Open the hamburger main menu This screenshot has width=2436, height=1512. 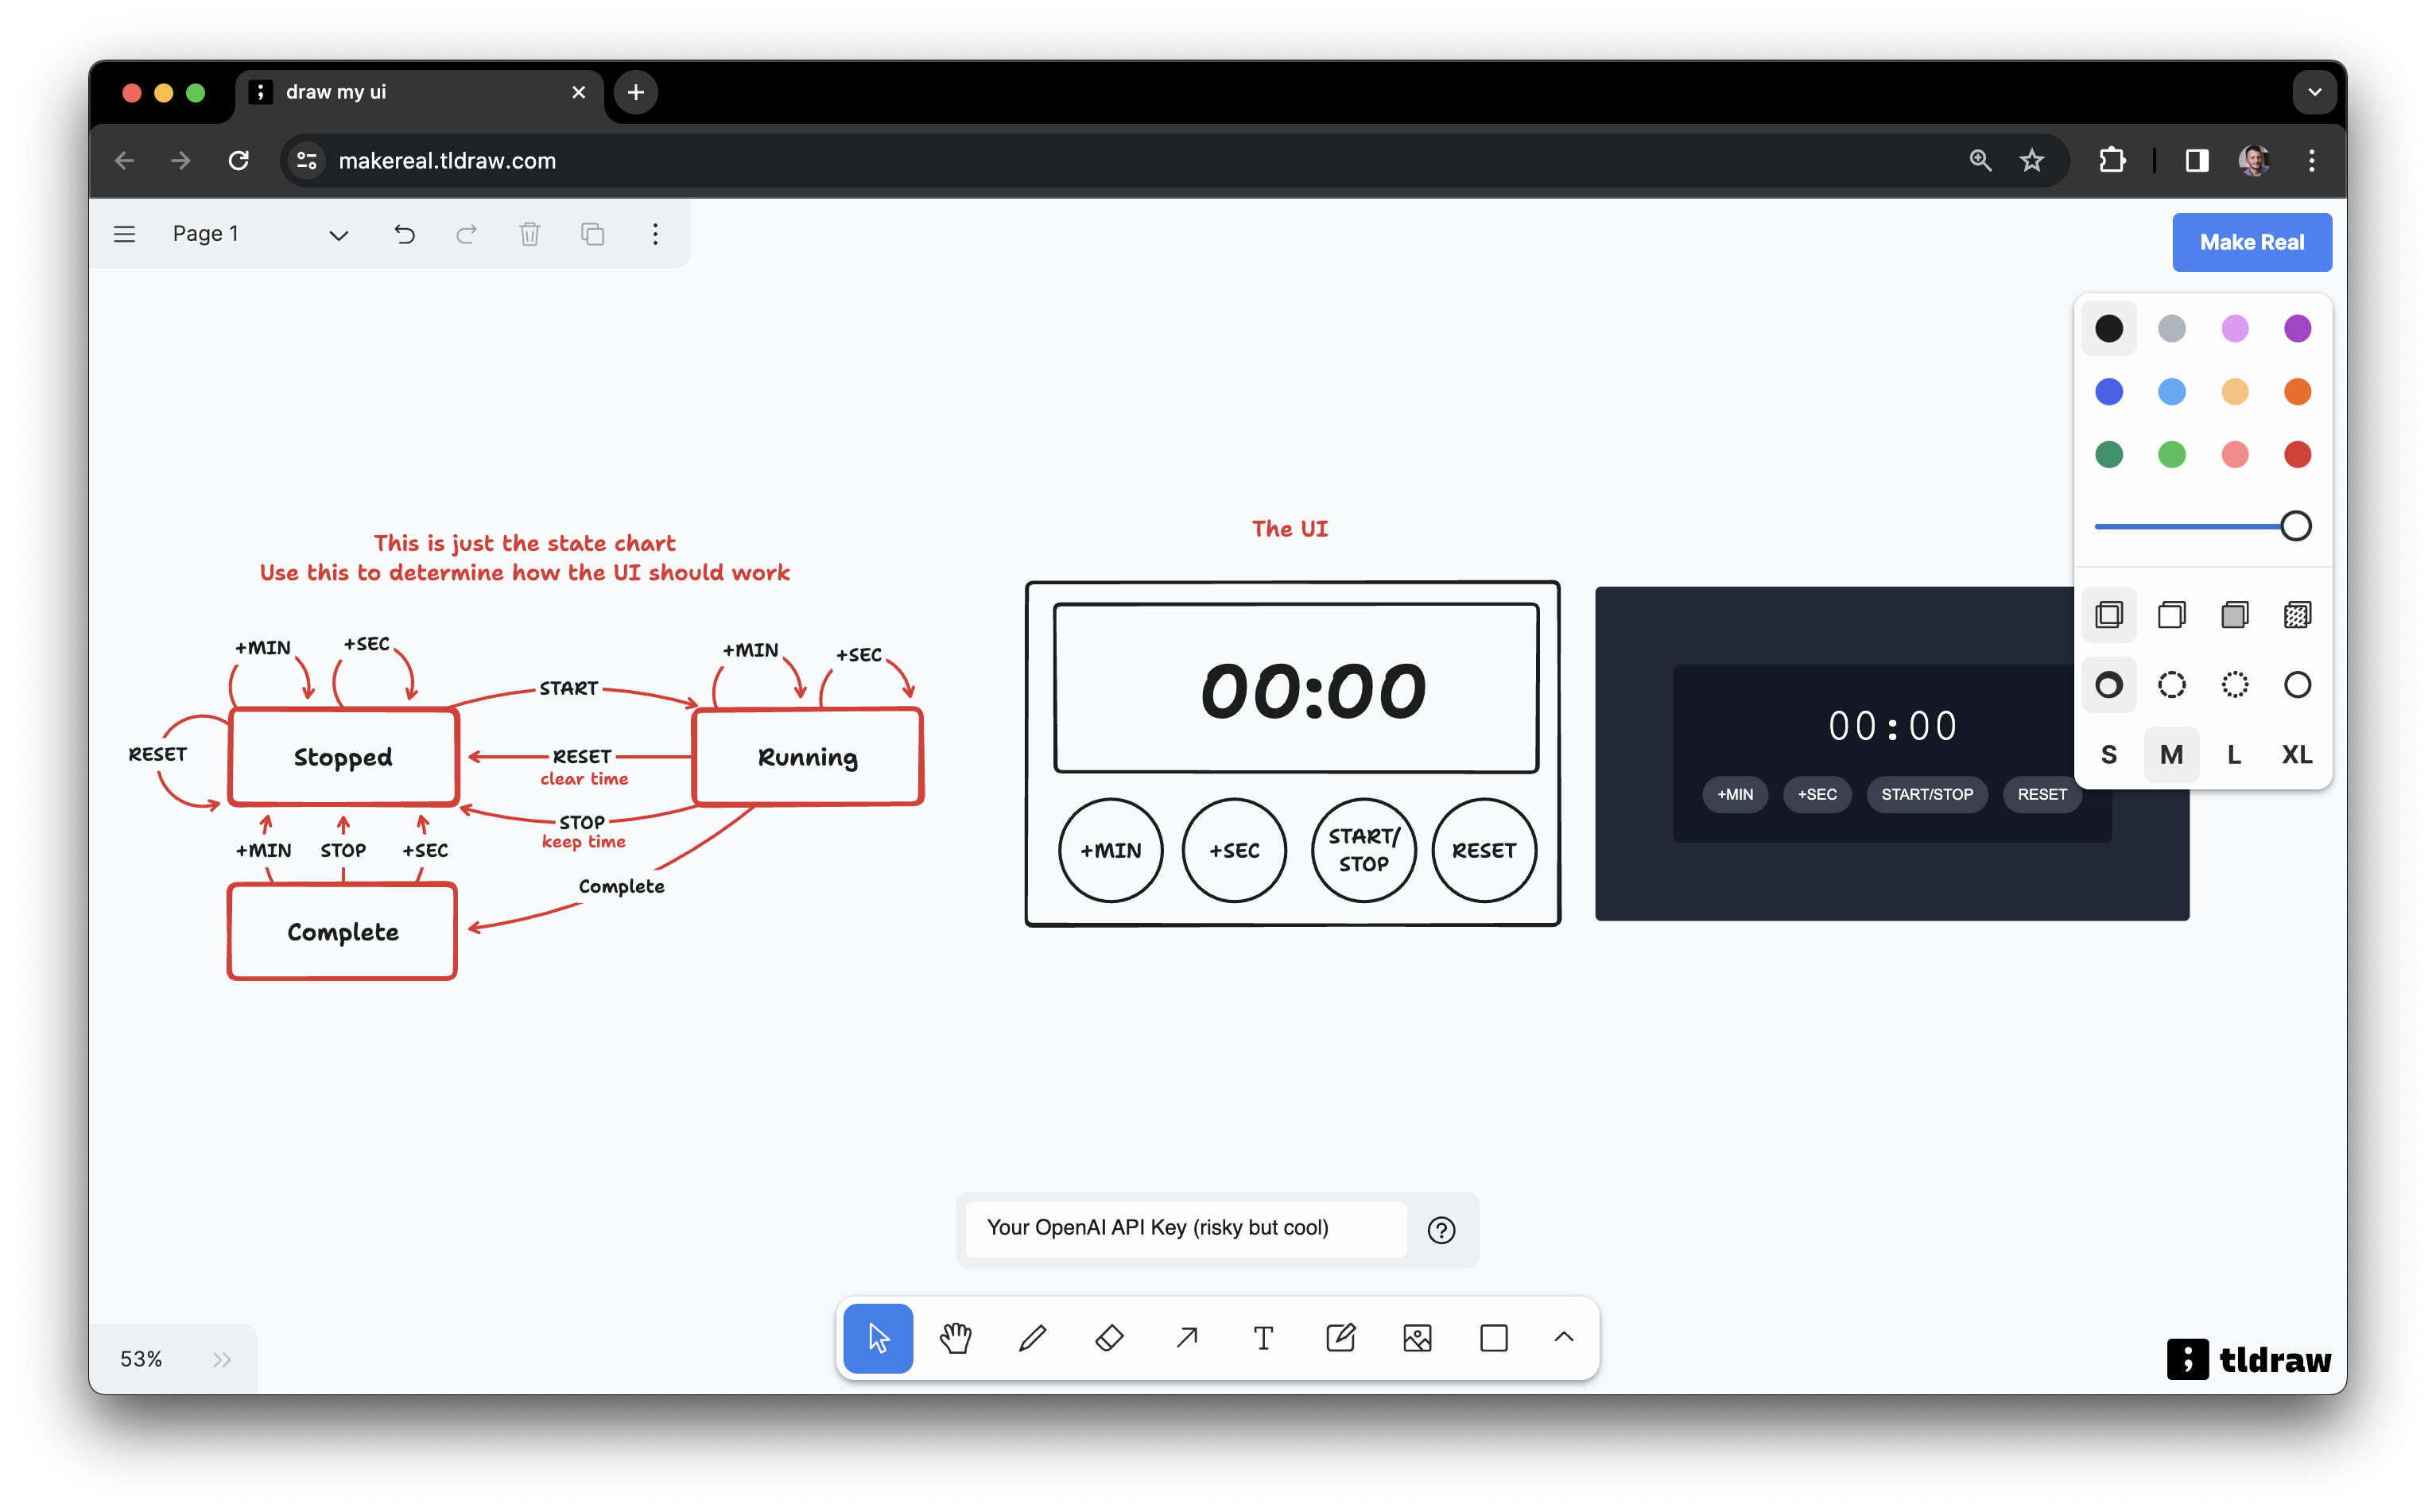click(124, 234)
